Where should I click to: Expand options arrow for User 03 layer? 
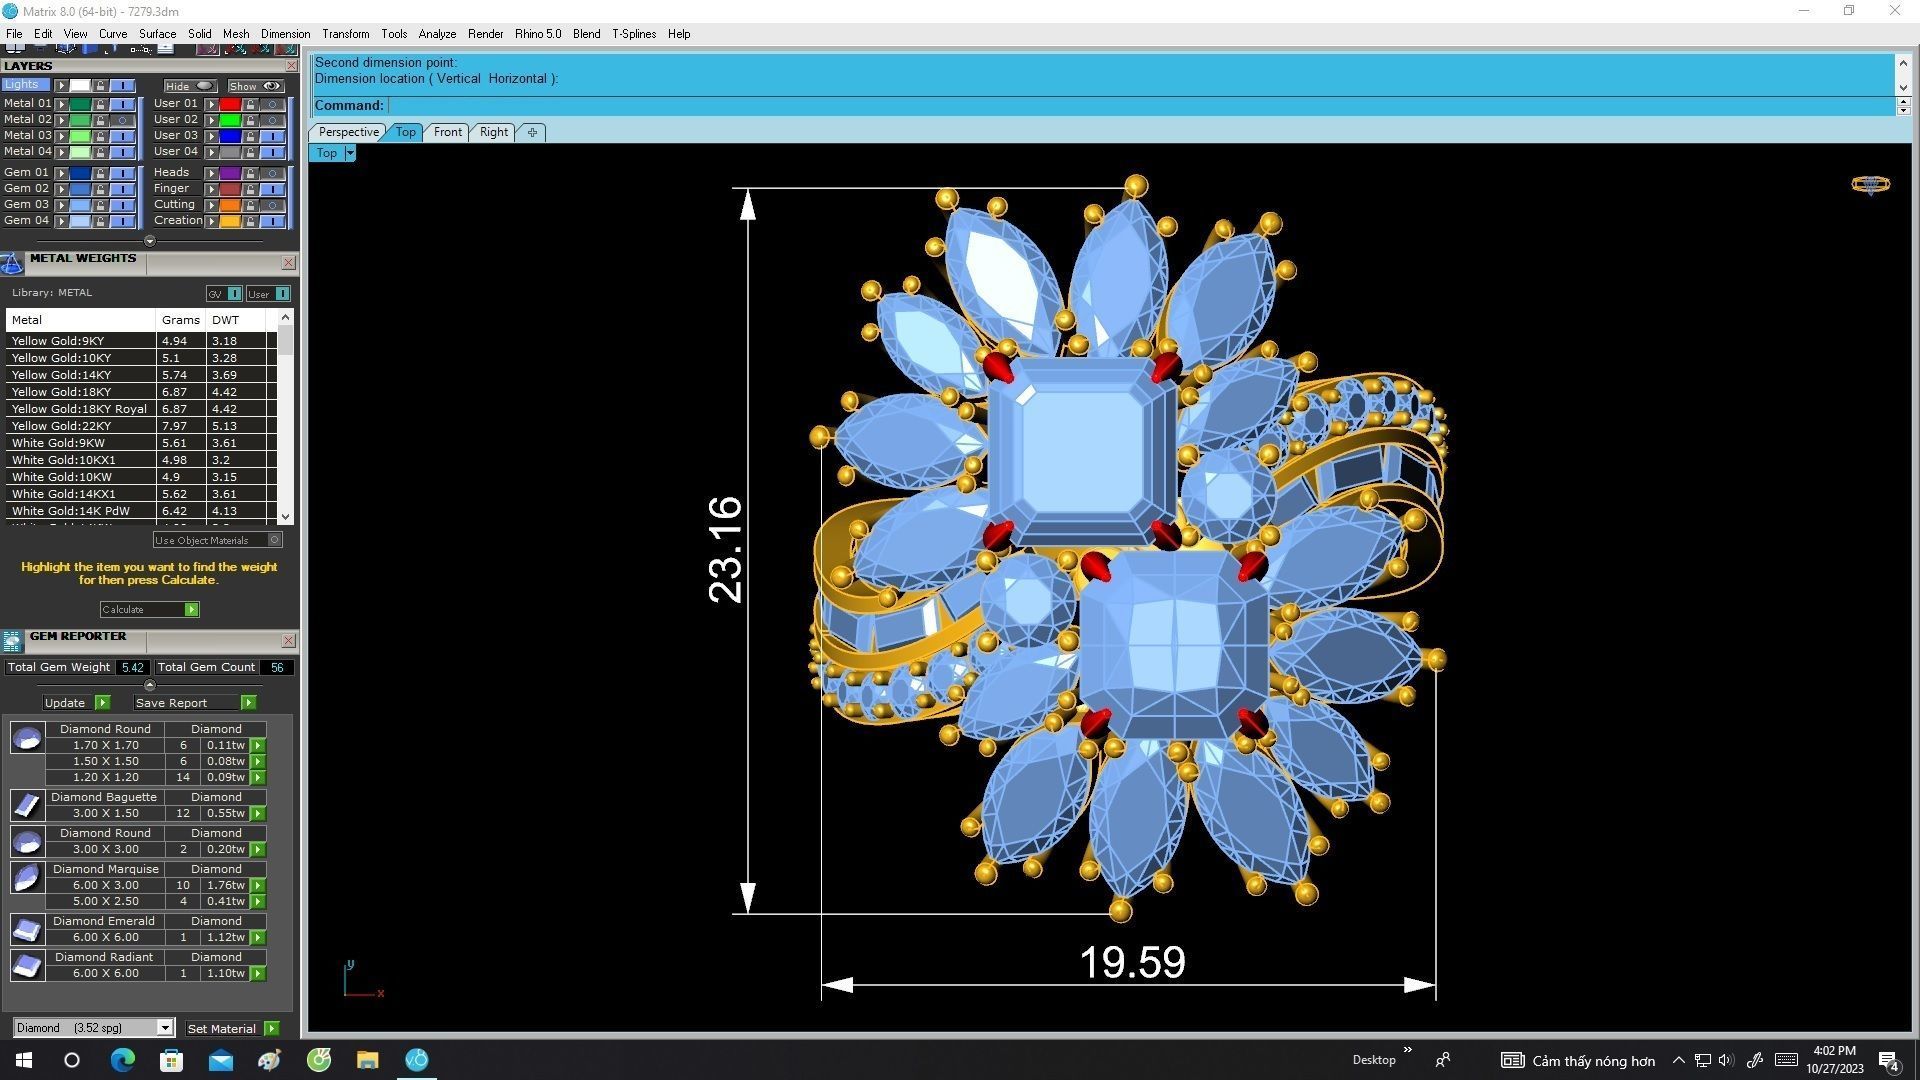click(211, 136)
